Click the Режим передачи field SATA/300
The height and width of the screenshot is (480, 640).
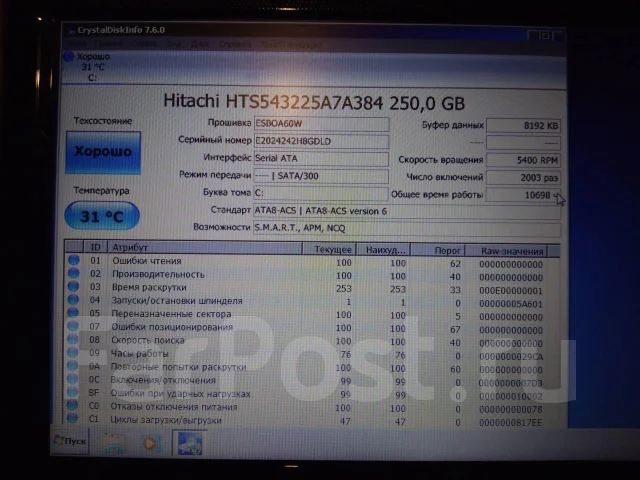click(321, 176)
